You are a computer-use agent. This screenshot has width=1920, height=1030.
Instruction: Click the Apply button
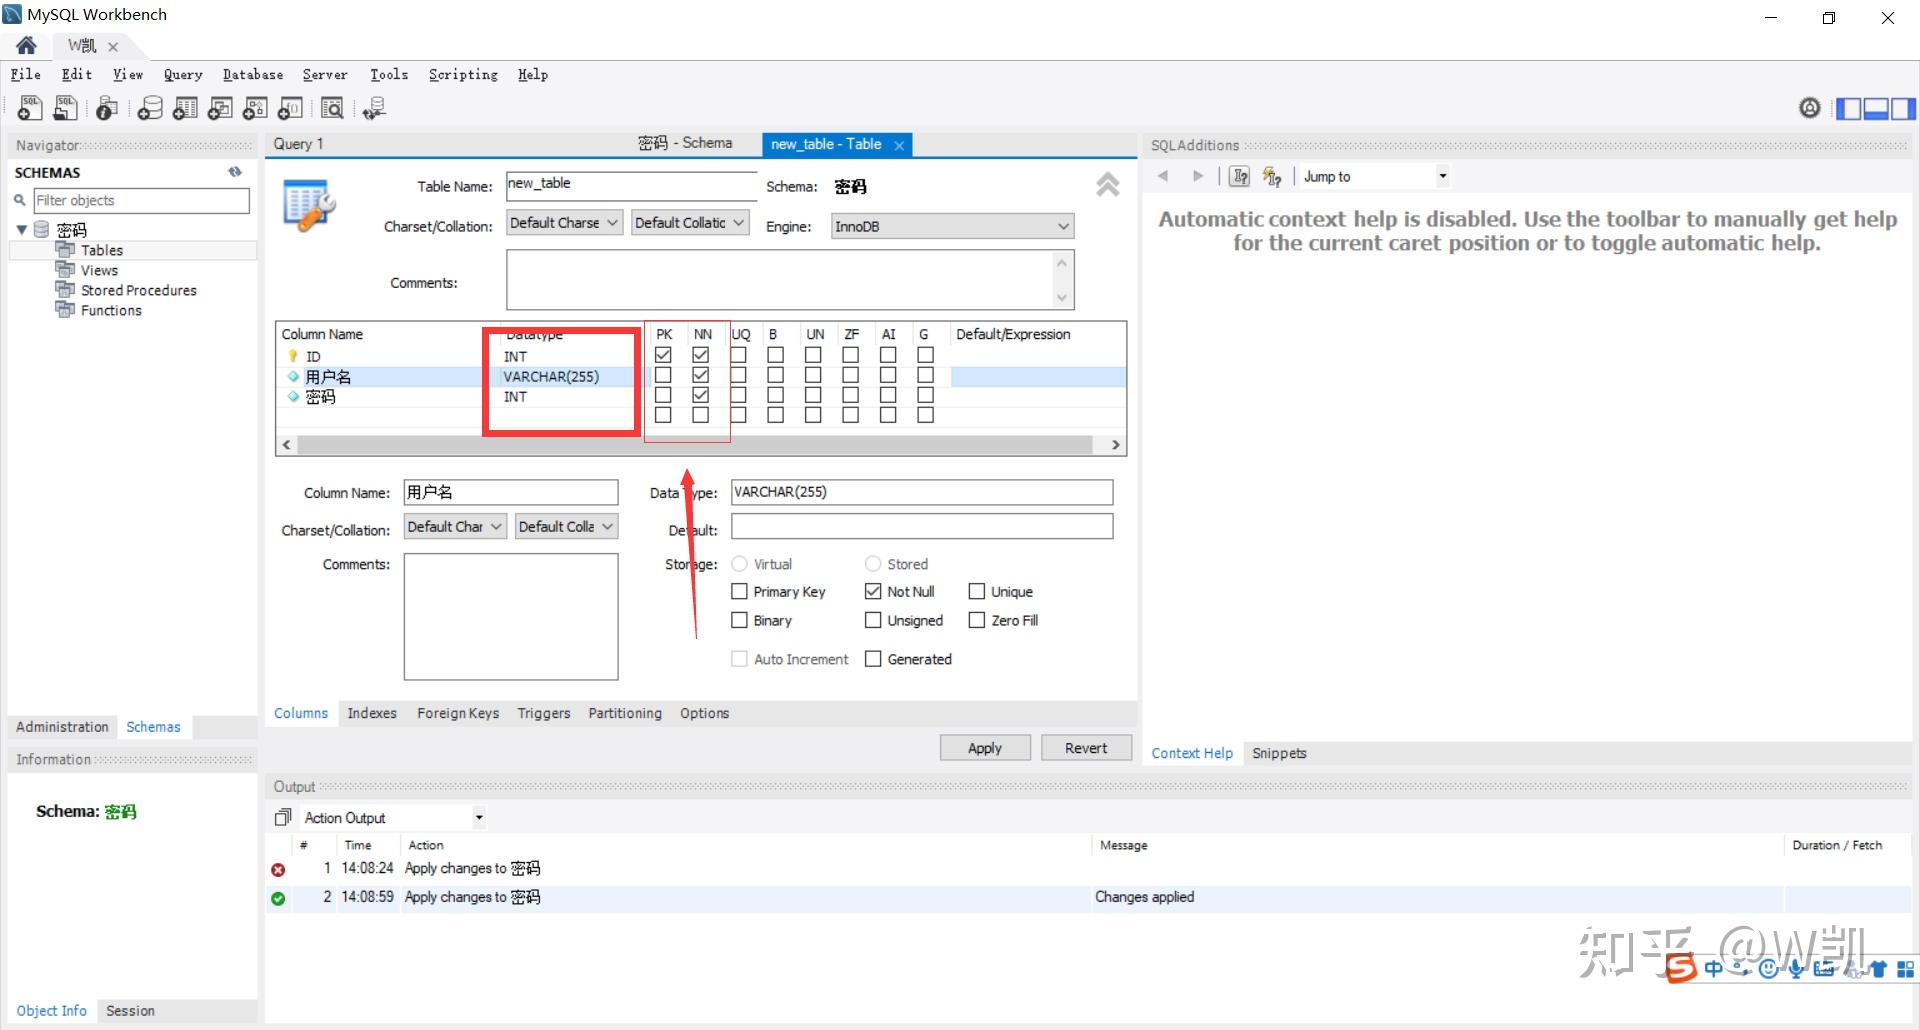[x=985, y=748]
